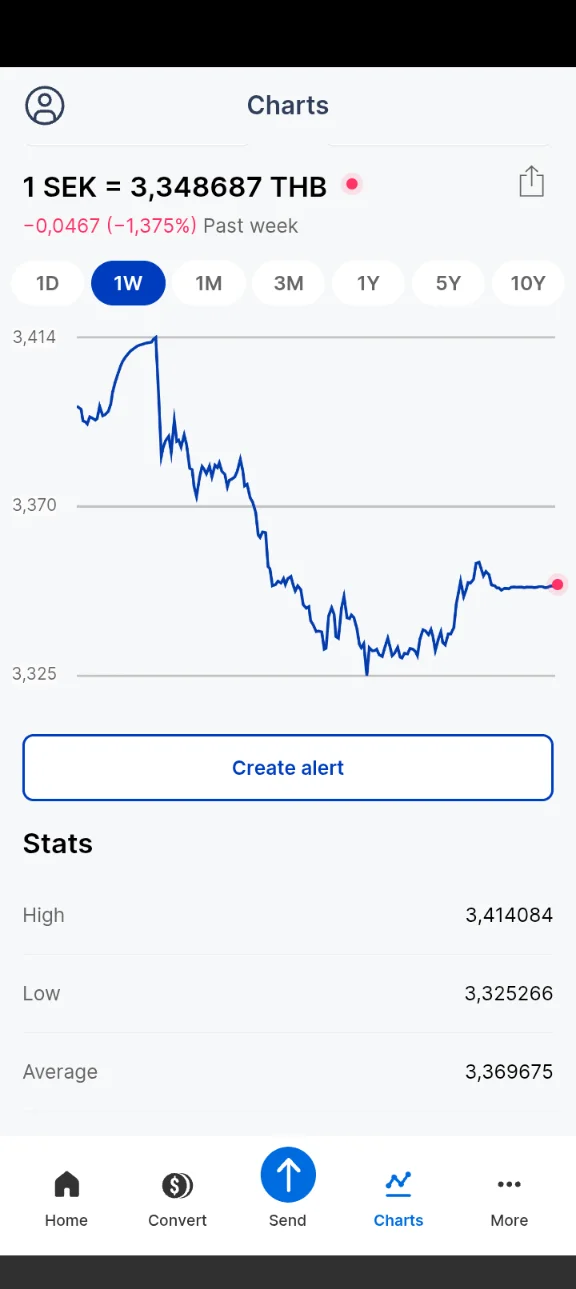This screenshot has width=576, height=1289.
Task: Tap the Average stat row
Action: coord(288,1072)
